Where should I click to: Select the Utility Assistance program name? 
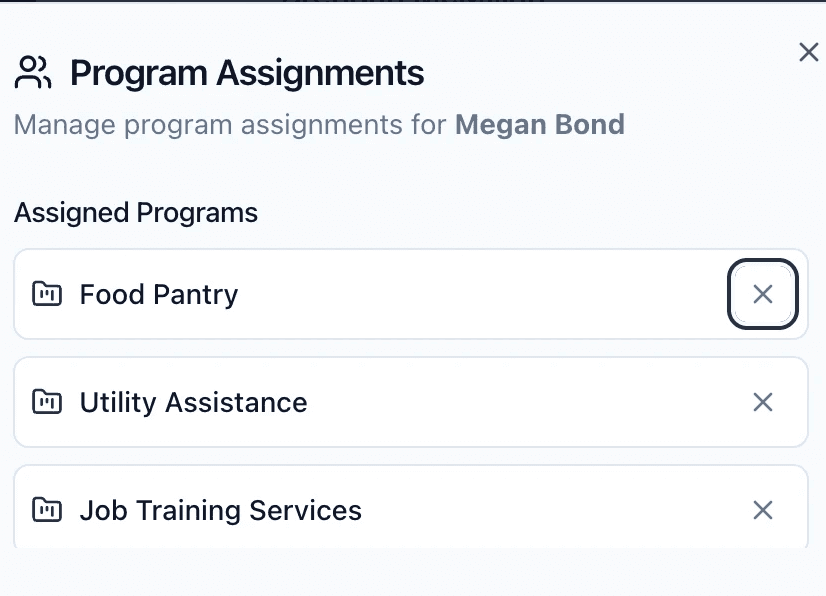[x=193, y=403]
